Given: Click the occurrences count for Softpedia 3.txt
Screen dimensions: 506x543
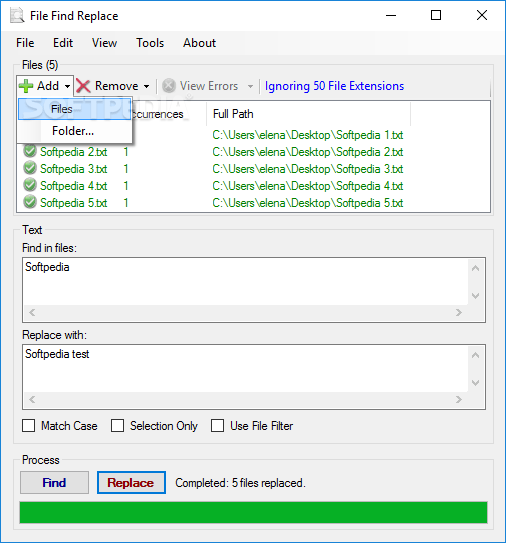Looking at the screenshot, I should coord(126,169).
